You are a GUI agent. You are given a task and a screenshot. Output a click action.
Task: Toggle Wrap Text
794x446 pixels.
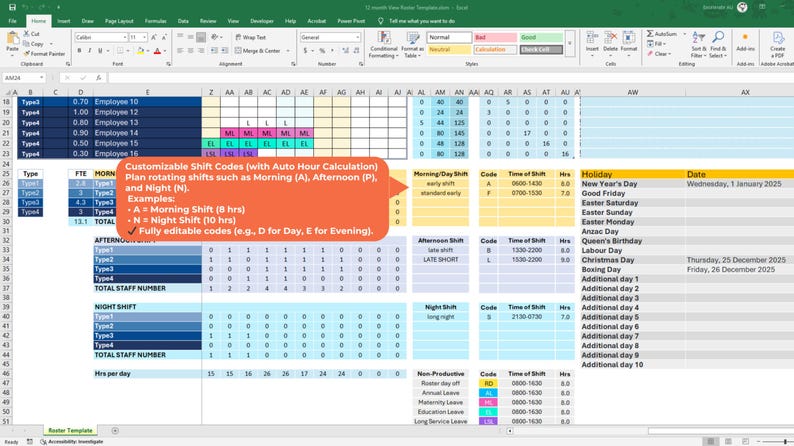251,37
